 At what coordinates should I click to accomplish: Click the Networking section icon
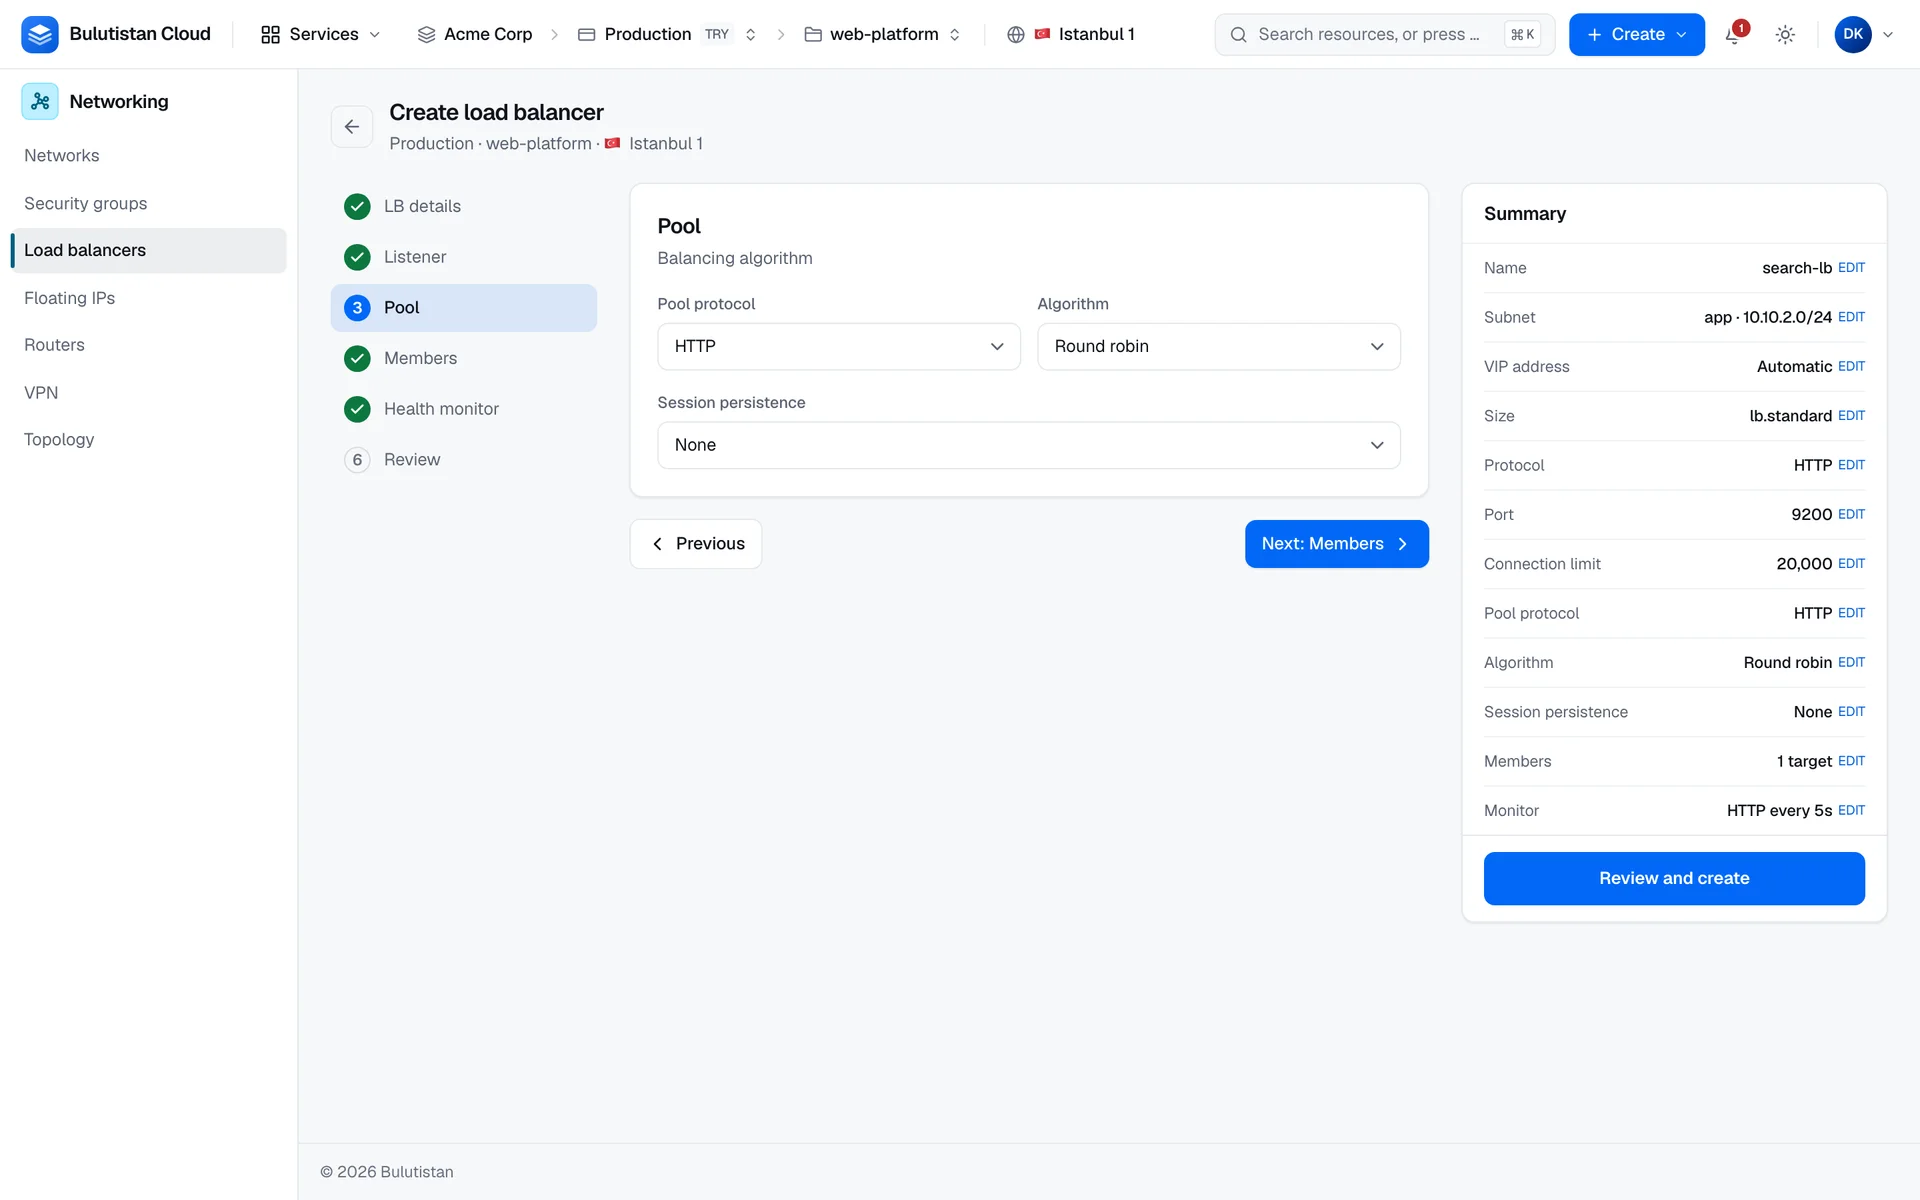40,101
